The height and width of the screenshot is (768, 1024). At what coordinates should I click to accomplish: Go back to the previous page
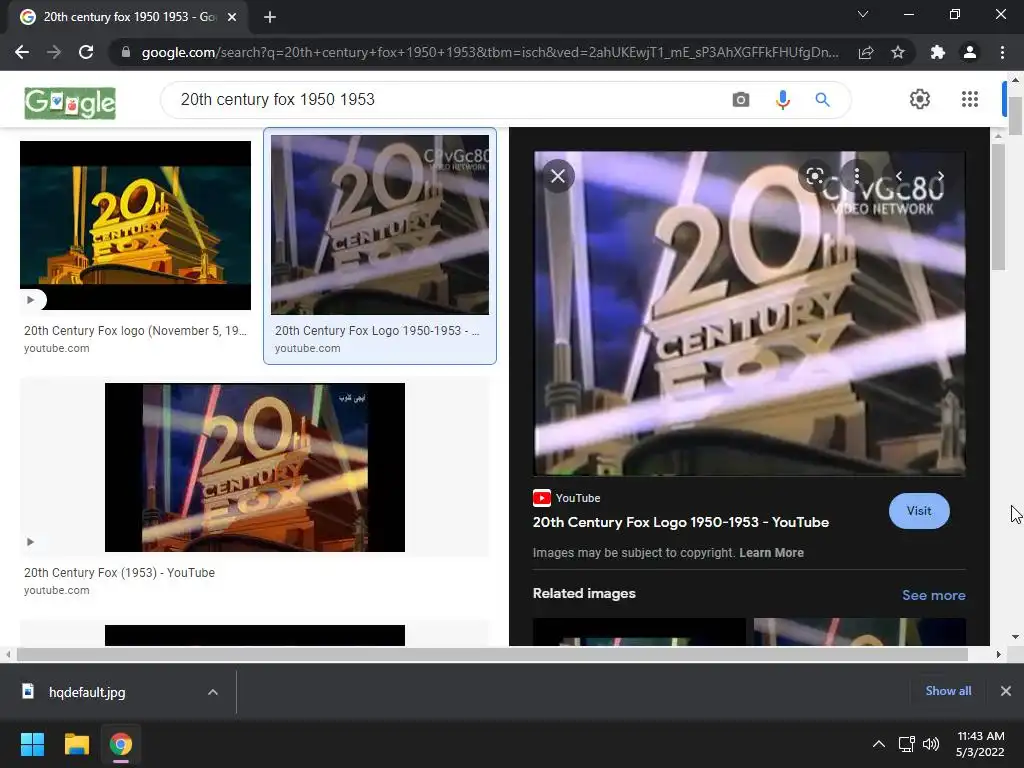click(x=22, y=52)
